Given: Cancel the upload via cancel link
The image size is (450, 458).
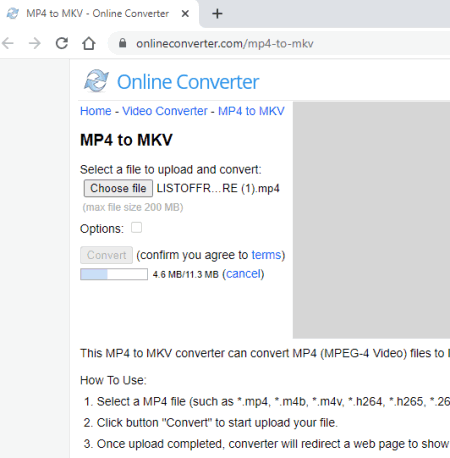Looking at the screenshot, I should click(x=243, y=274).
